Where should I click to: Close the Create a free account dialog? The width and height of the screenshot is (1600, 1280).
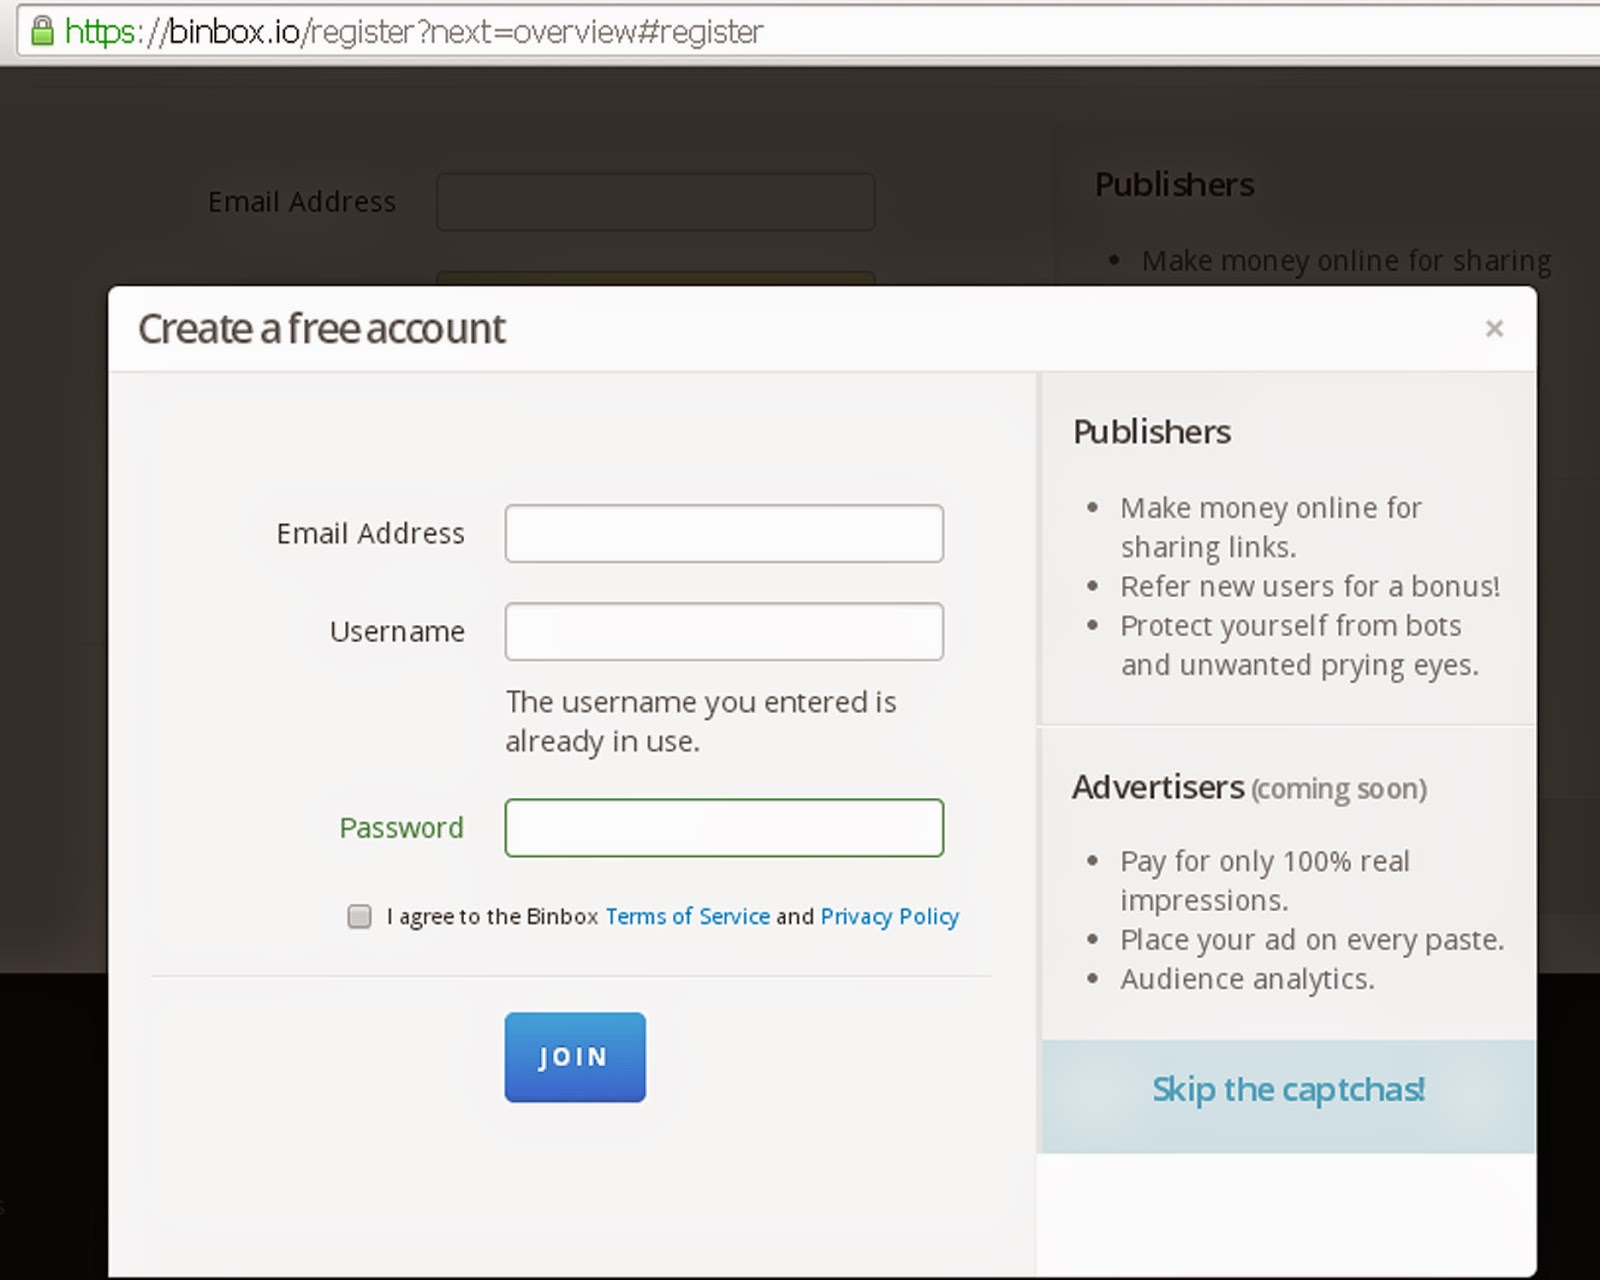(x=1494, y=328)
